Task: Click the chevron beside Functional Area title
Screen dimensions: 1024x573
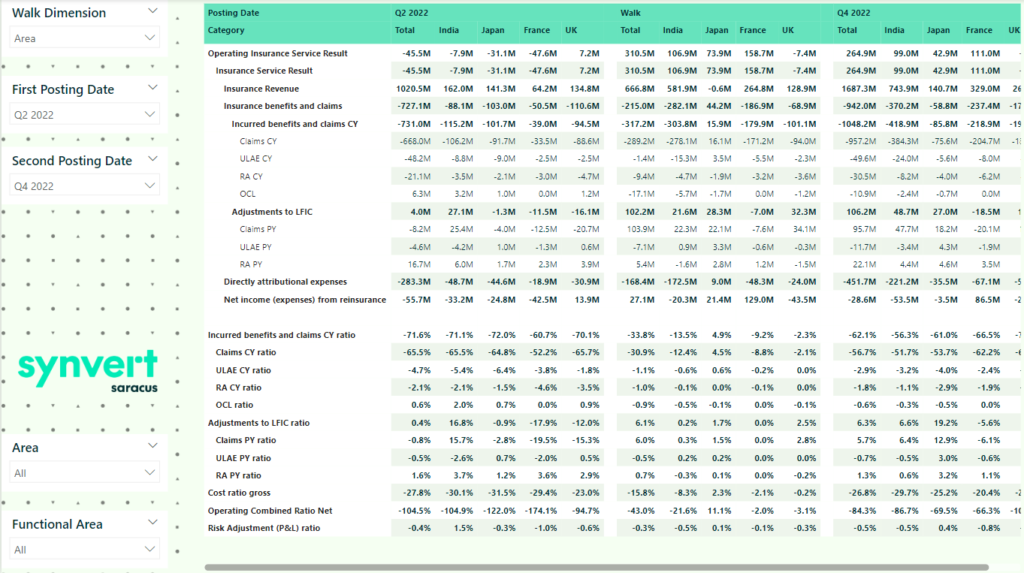Action: pyautogui.click(x=152, y=523)
